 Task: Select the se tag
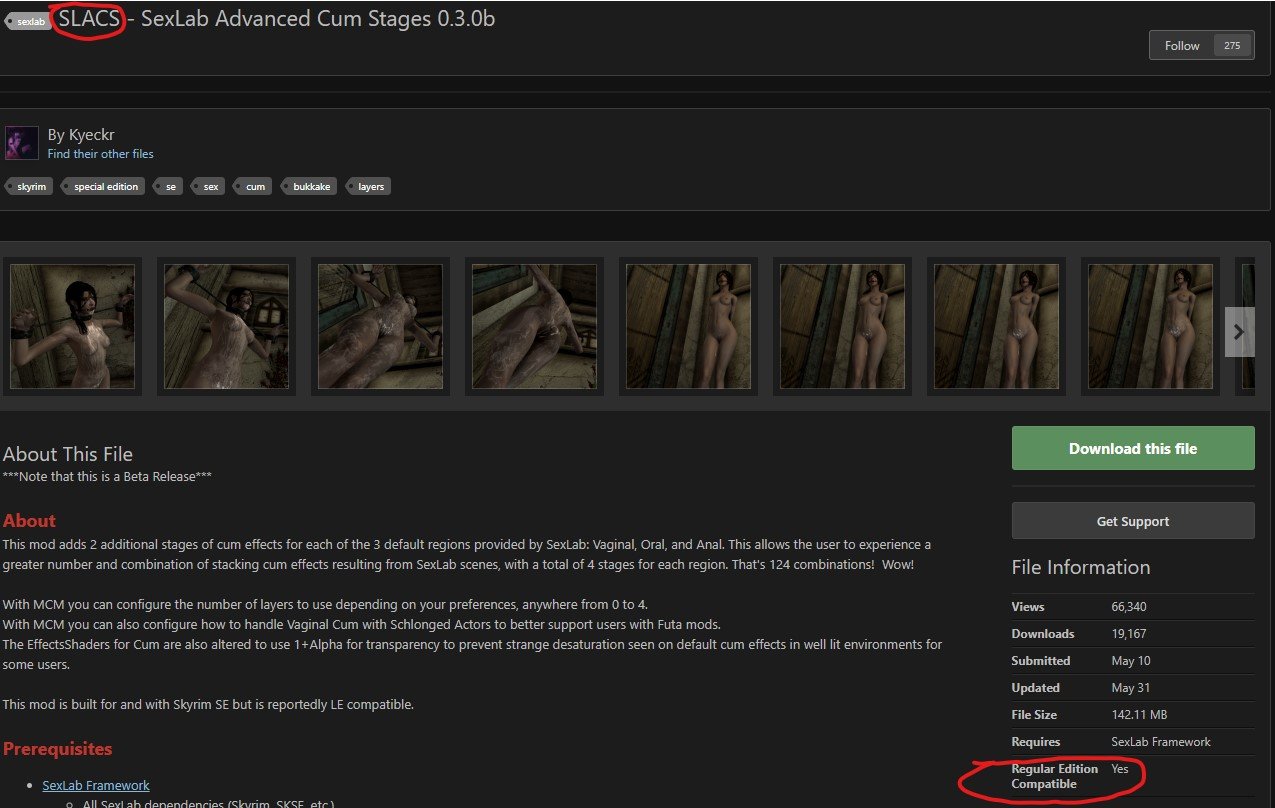170,187
